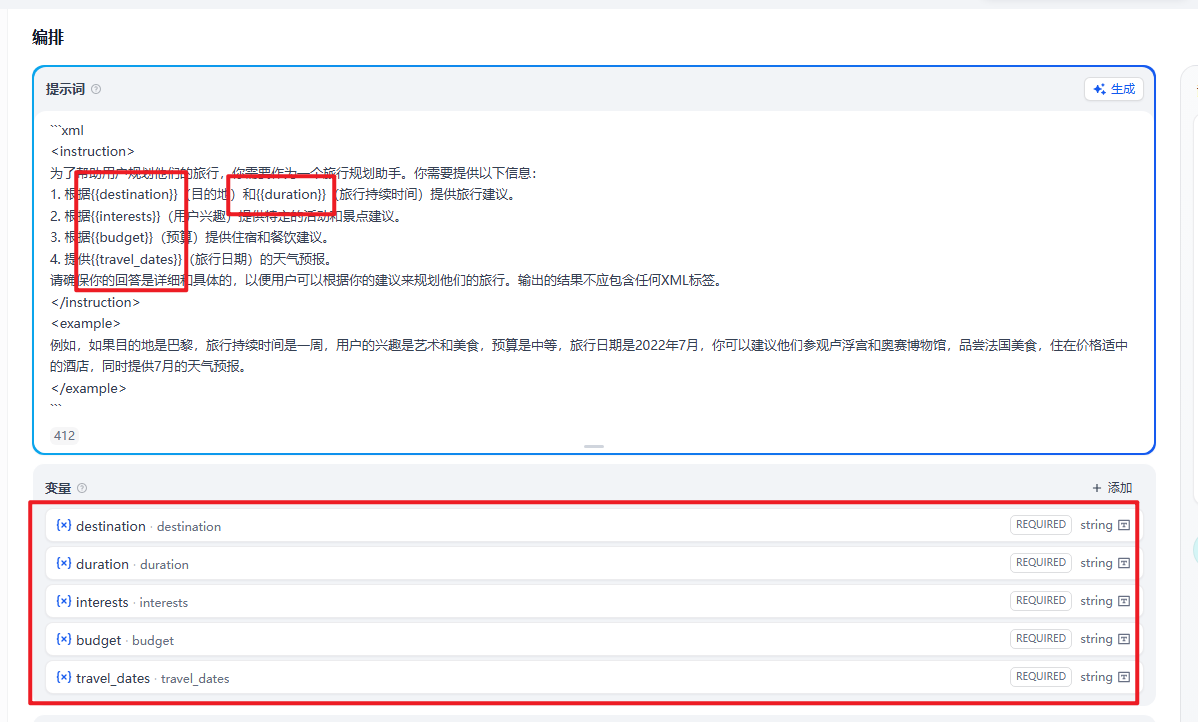
Task: Click the variable icon beside travel_dates
Action: coord(64,677)
